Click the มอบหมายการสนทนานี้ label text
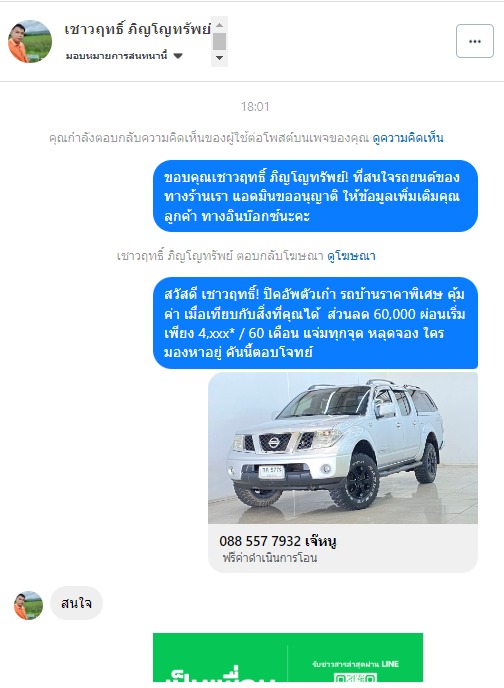Image resolution: width=504 pixels, height=688 pixels. (117, 56)
